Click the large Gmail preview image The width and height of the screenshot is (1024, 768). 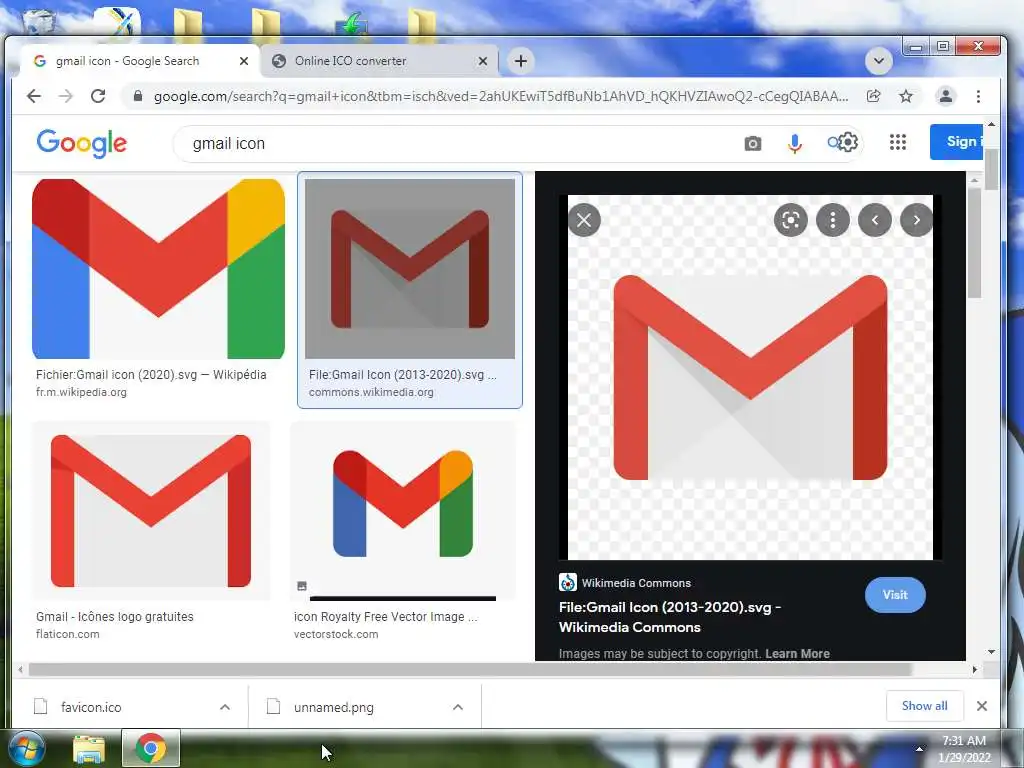coord(750,377)
